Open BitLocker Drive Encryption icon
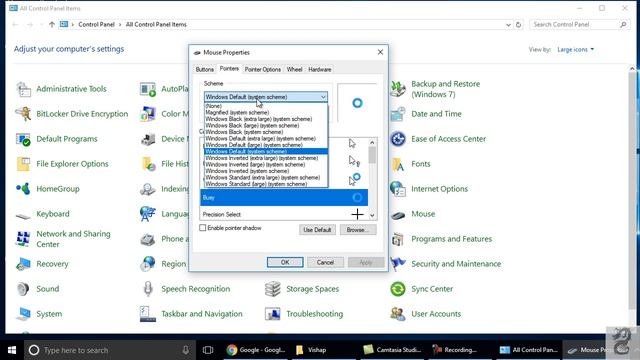Screen dimensions: 640x360 [23, 114]
